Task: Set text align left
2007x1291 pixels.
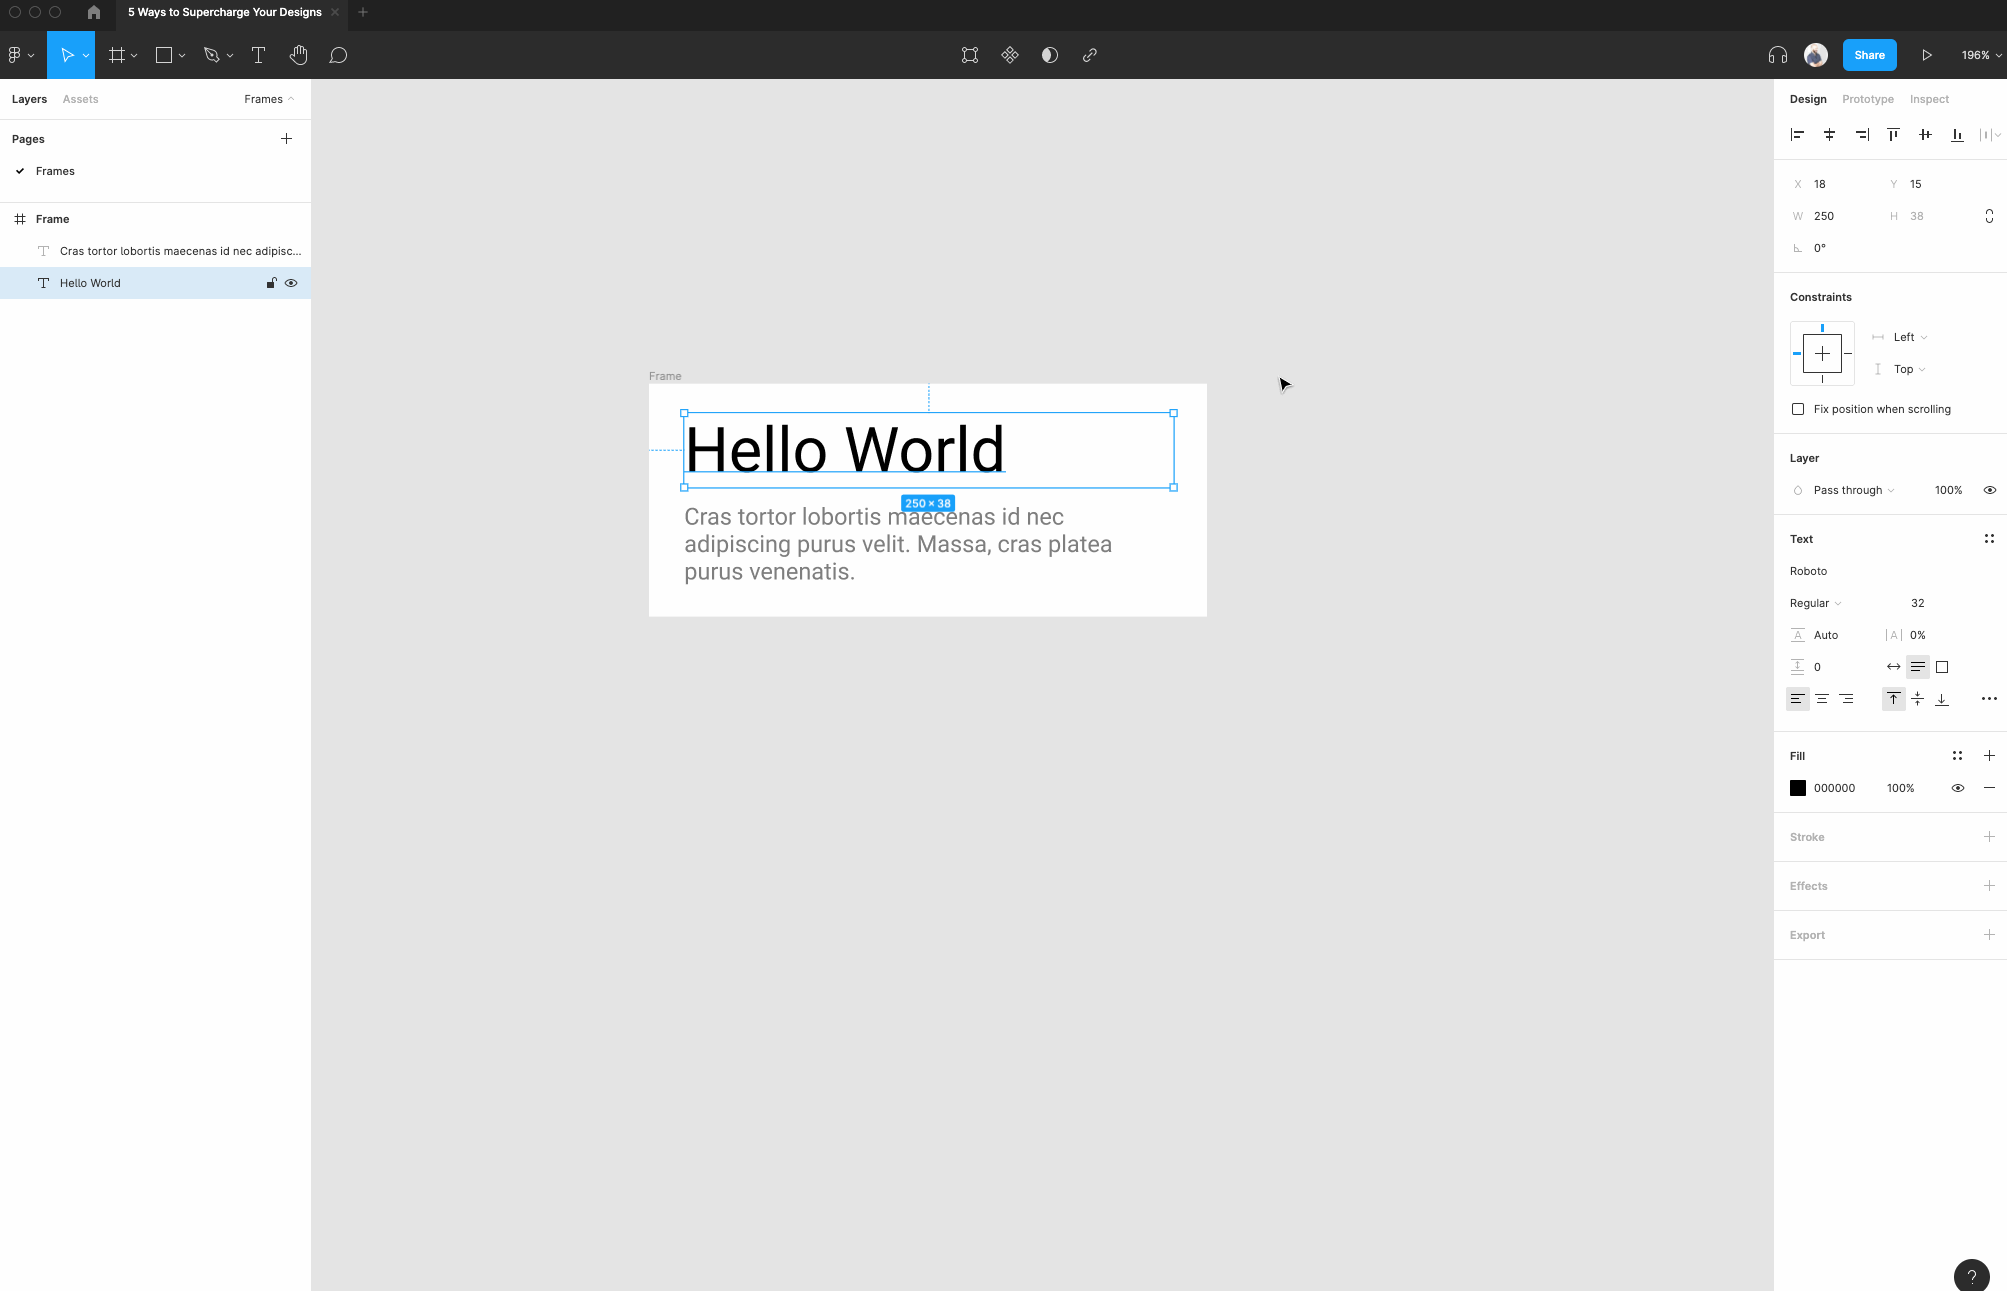Action: point(1797,699)
